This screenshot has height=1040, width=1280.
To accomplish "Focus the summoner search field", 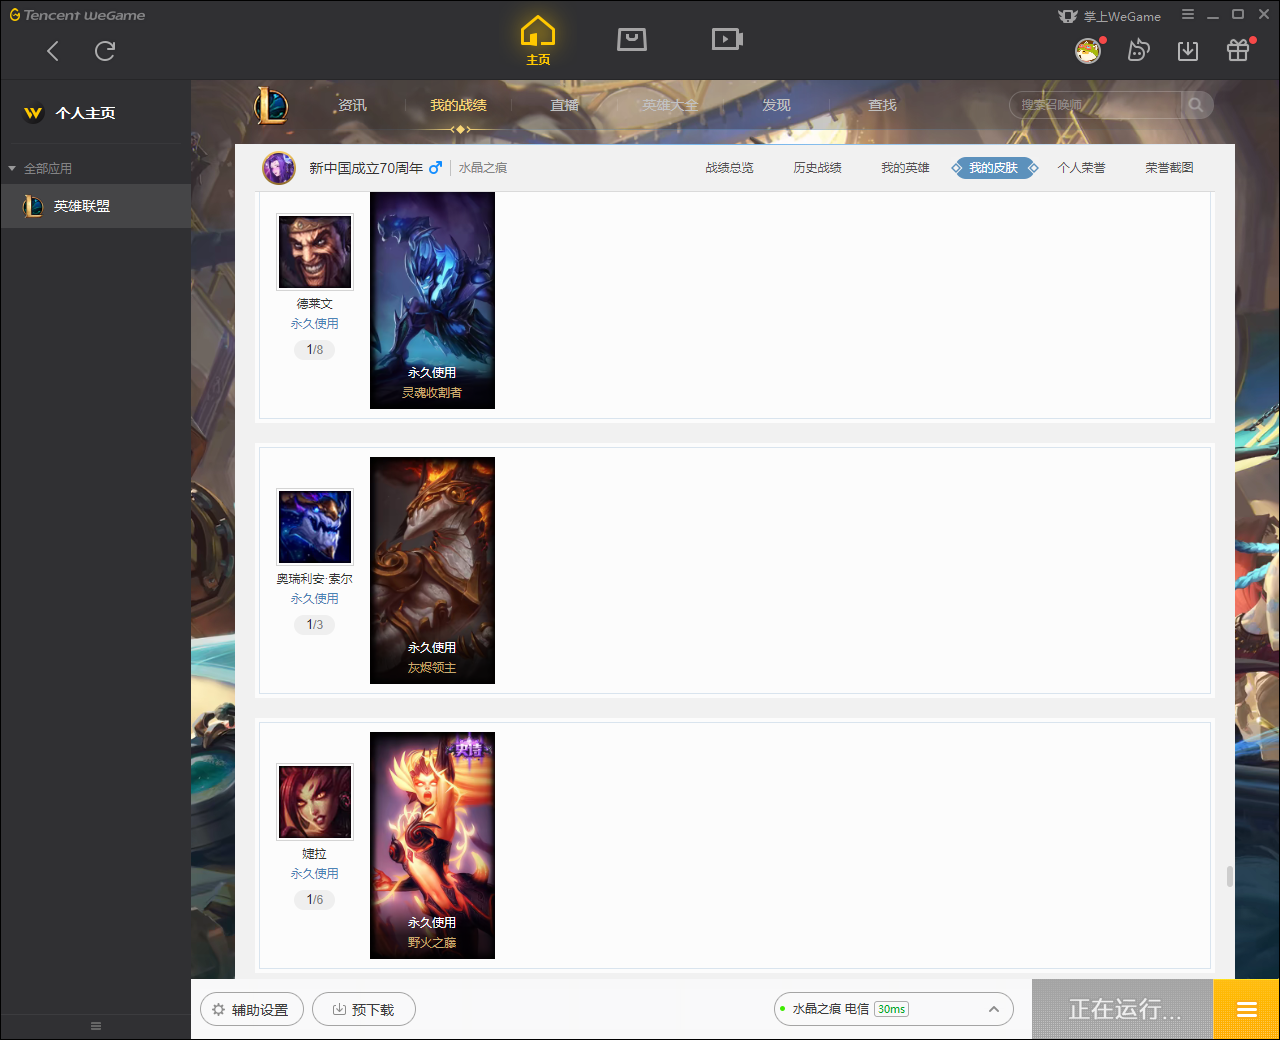I will [x=1095, y=105].
